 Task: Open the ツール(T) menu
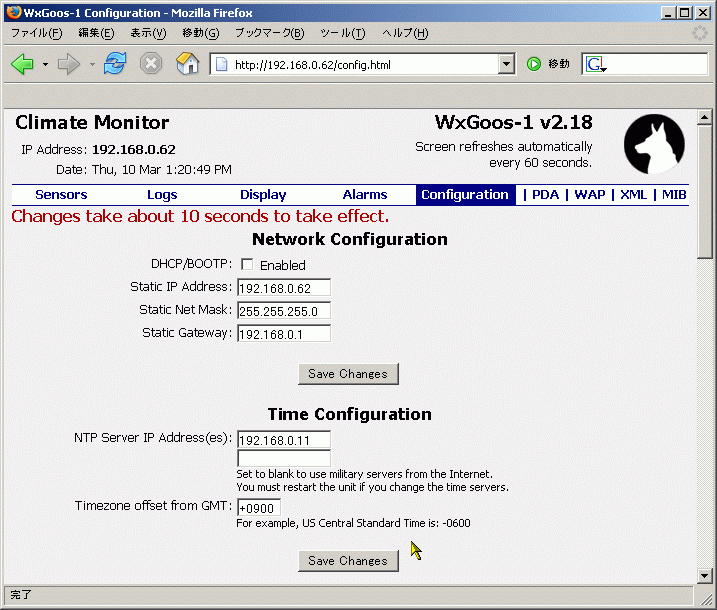[x=342, y=33]
